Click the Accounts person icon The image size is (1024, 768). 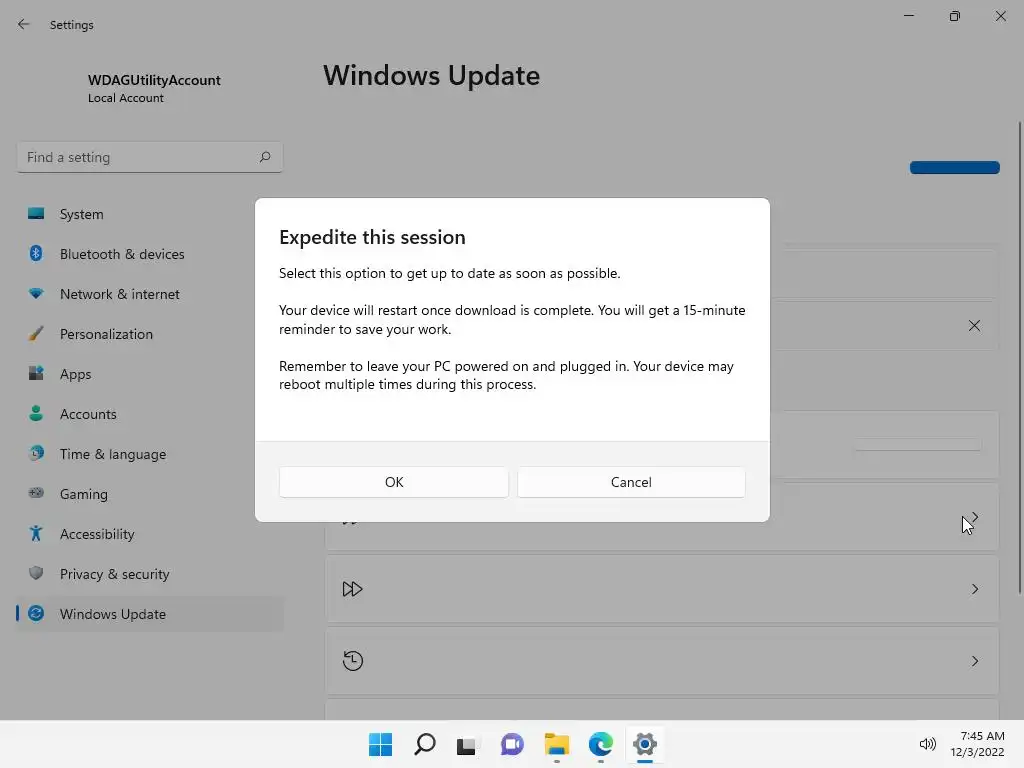coord(36,413)
